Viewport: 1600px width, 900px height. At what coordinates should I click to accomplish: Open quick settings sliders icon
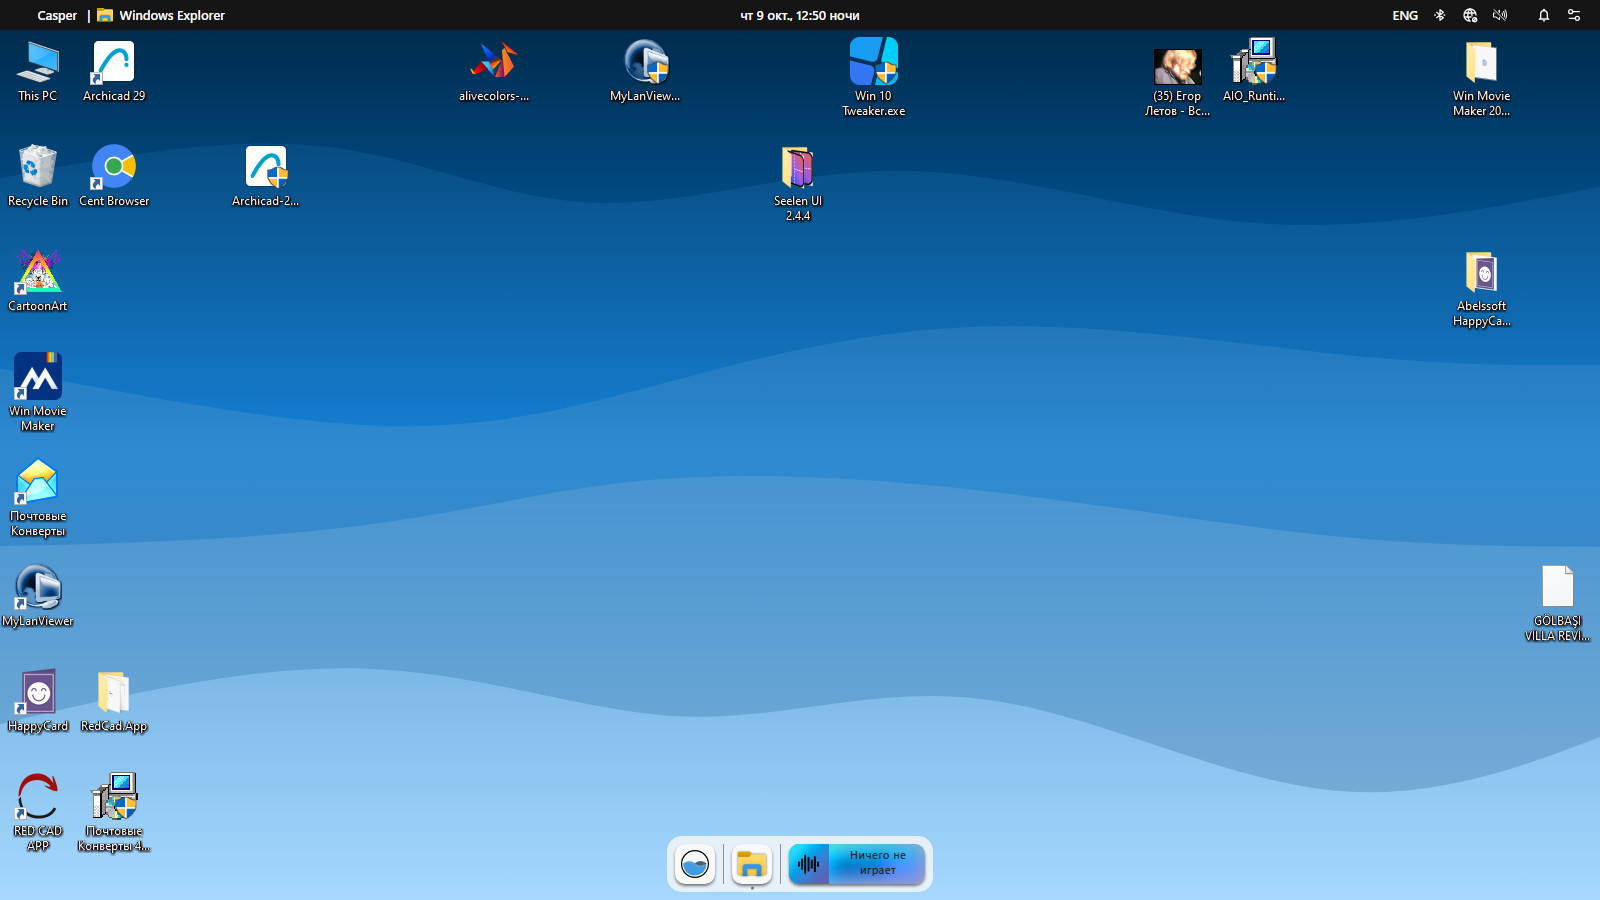click(1574, 15)
